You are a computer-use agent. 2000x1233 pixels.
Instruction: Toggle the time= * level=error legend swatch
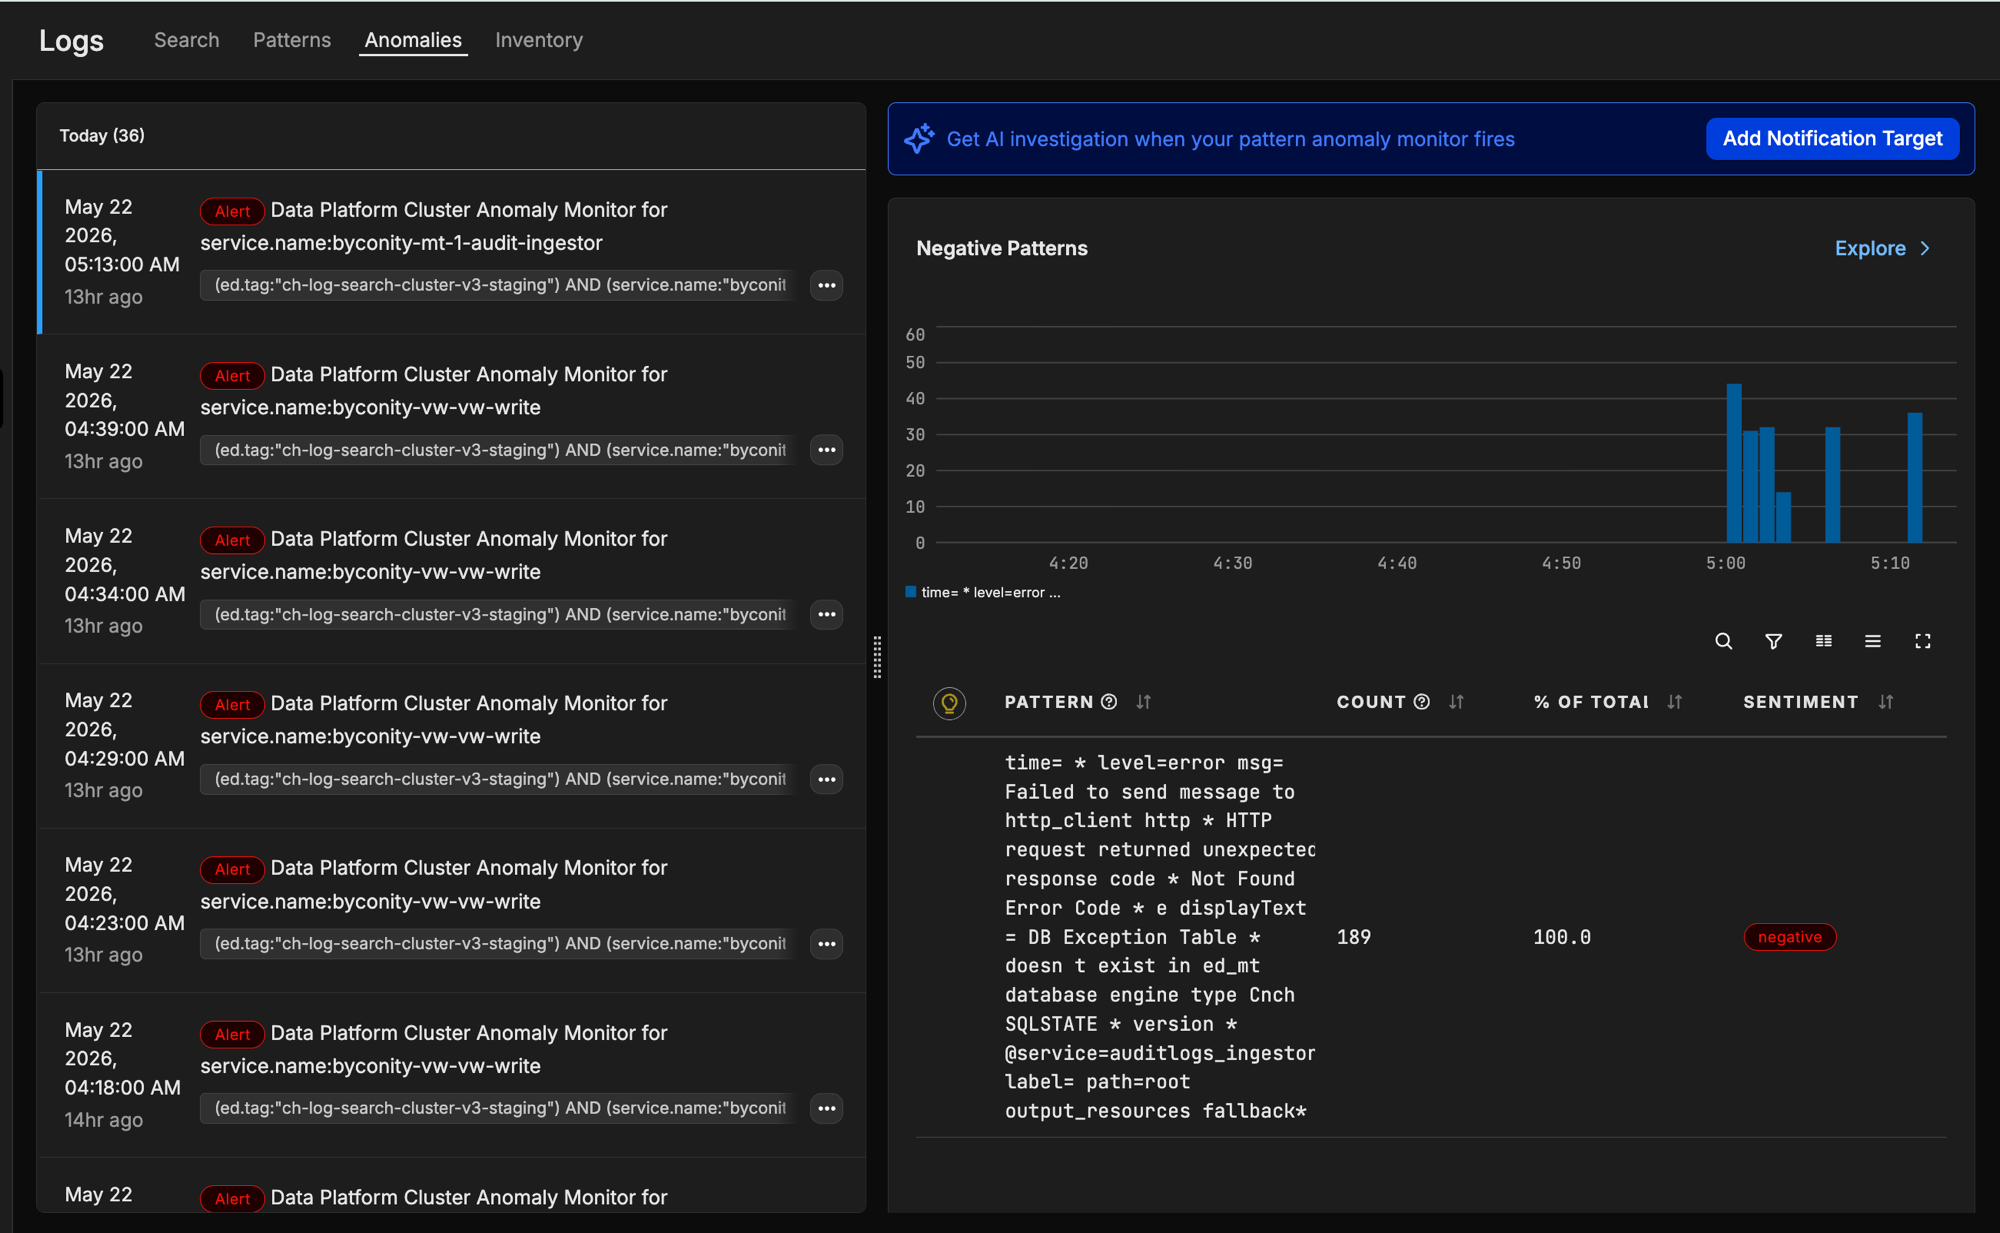[x=910, y=592]
